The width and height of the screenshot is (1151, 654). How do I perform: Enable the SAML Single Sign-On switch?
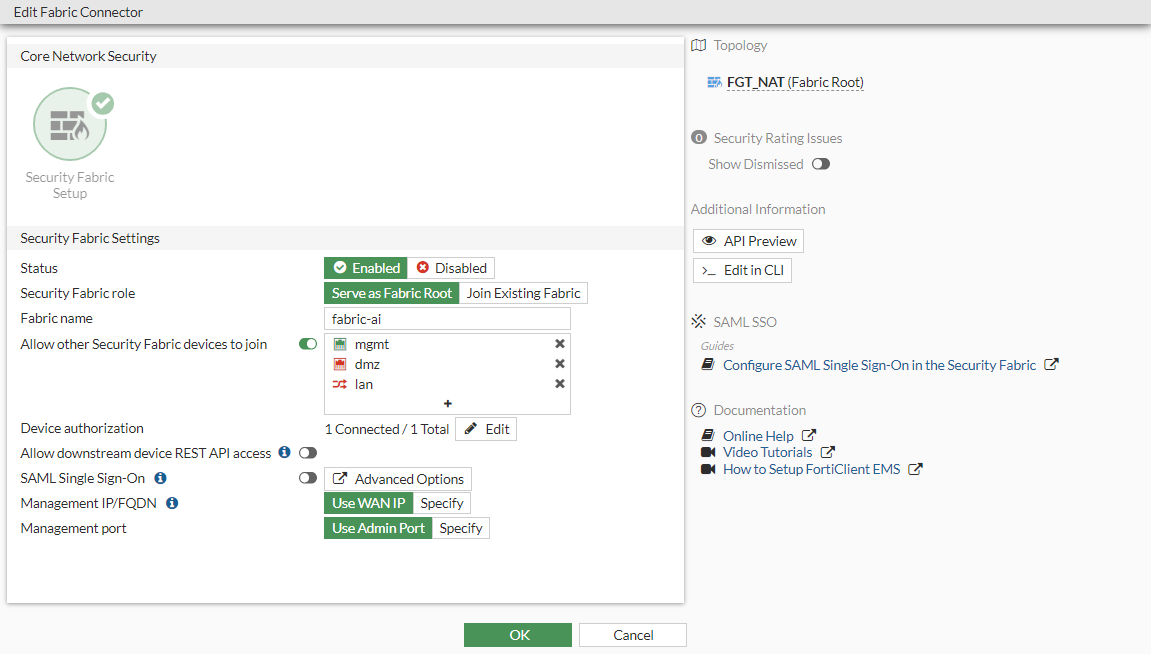[308, 478]
